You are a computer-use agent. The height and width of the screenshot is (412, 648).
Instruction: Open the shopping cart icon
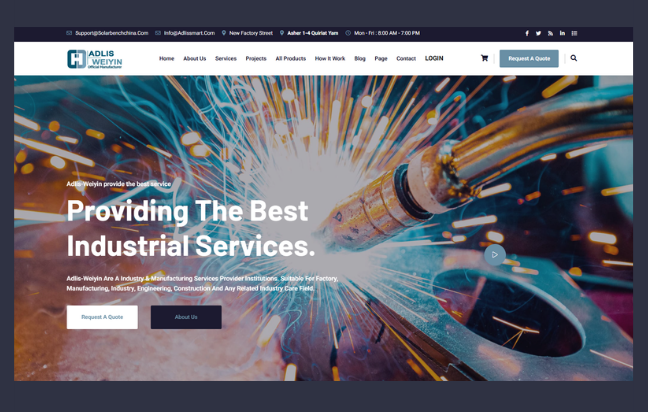point(485,58)
